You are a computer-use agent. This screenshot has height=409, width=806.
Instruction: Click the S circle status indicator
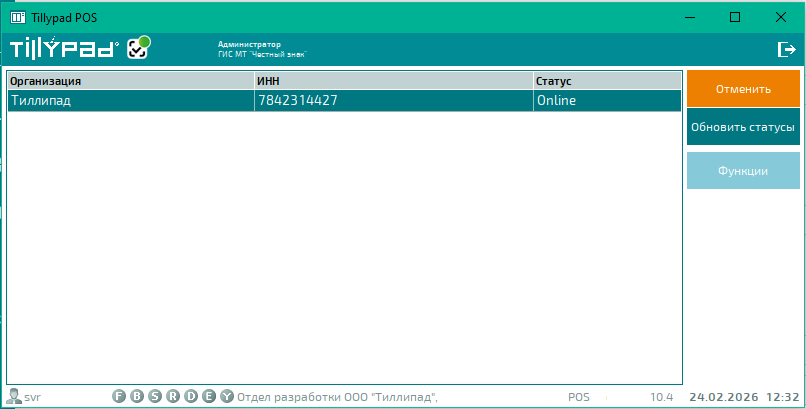tap(155, 397)
